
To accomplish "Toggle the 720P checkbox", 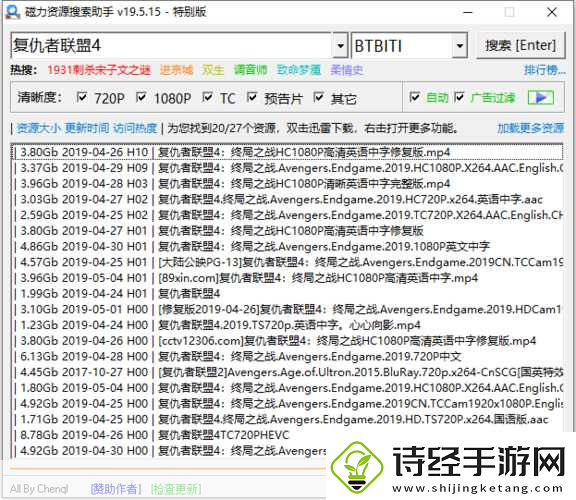I will 82,97.
